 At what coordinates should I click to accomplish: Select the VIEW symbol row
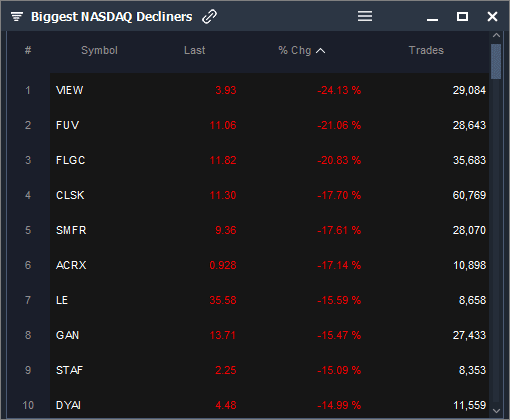[x=269, y=90]
